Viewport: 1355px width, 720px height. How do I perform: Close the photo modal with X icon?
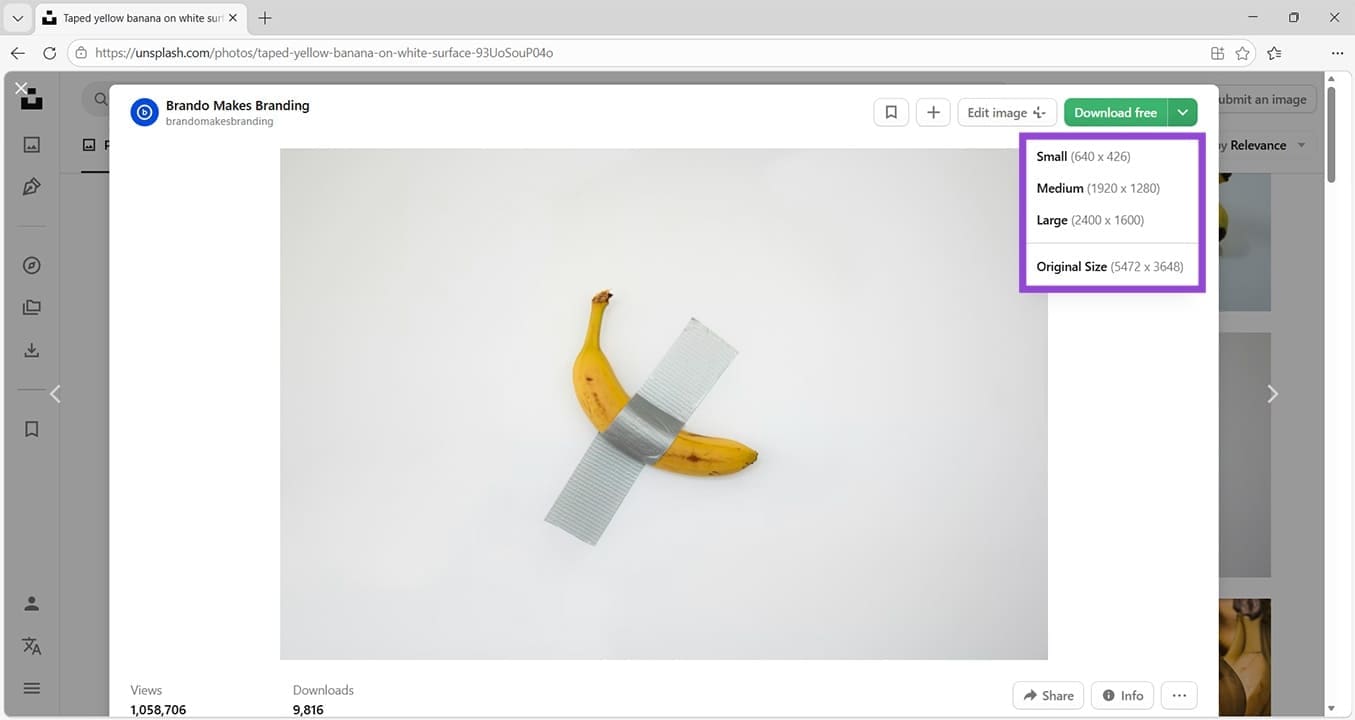click(21, 88)
